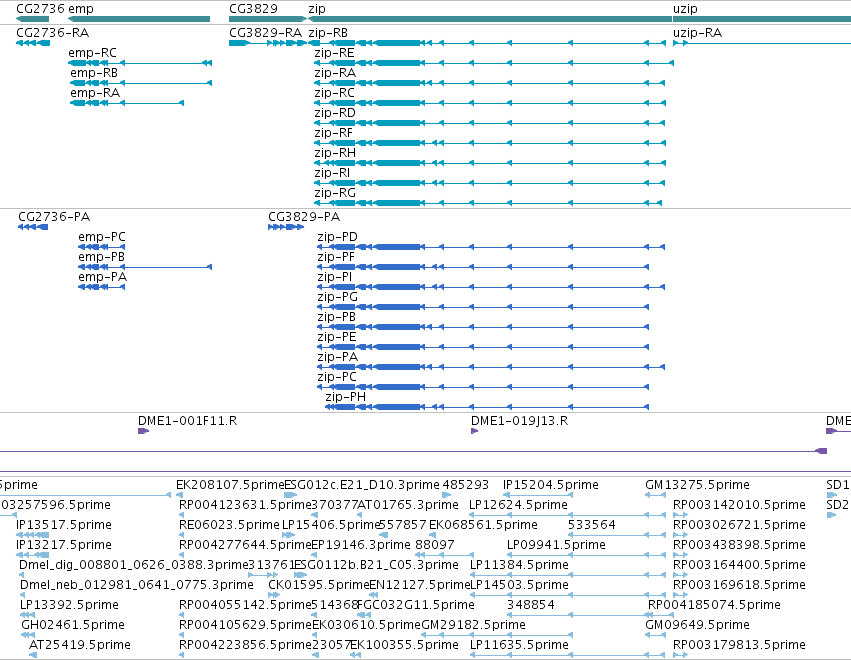Click EST LP09941.5prime
Screen dimensions: 851x660
(556, 544)
